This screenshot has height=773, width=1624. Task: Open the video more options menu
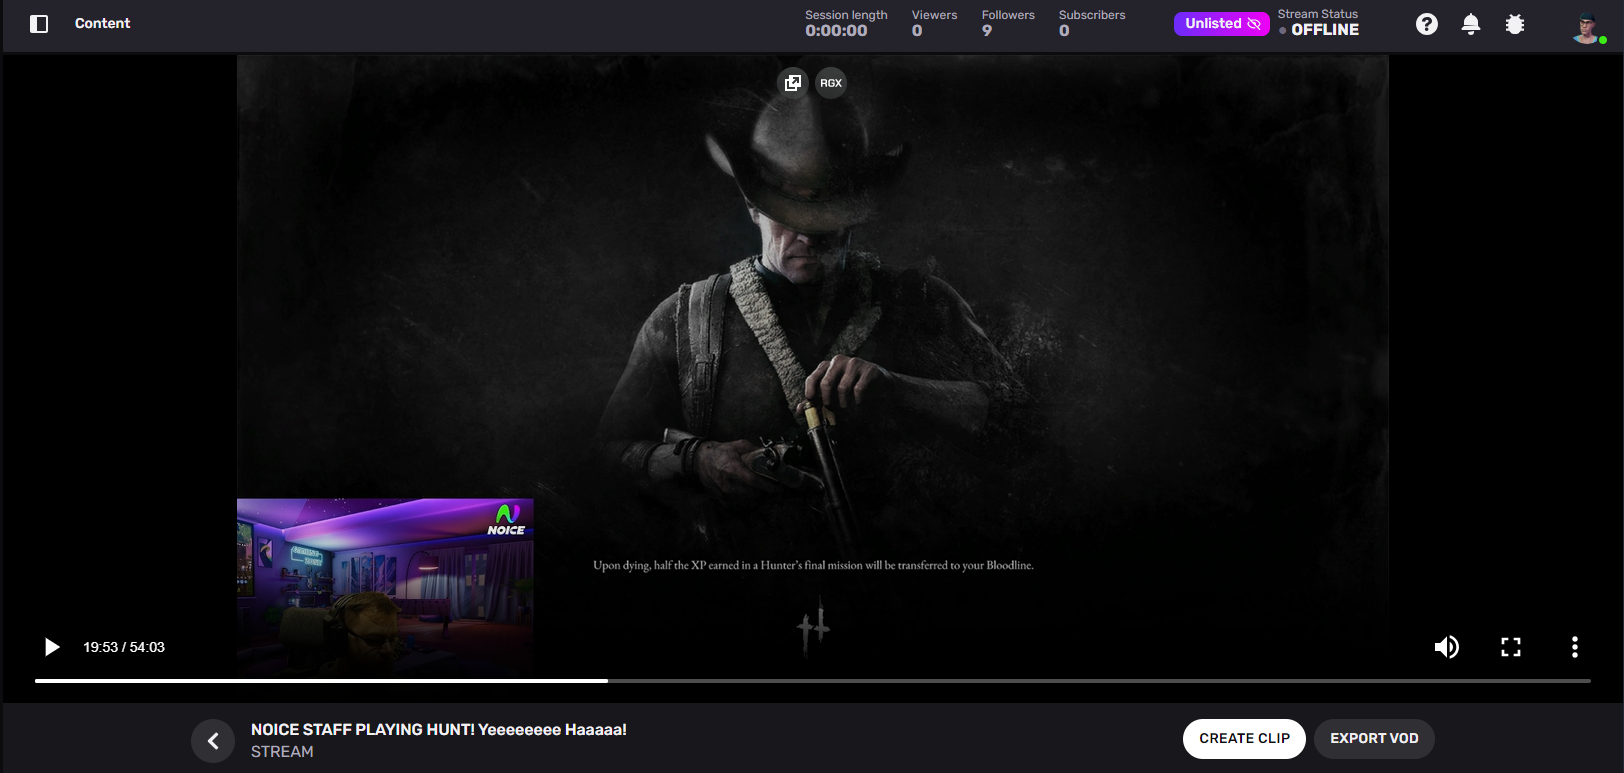pyautogui.click(x=1575, y=647)
